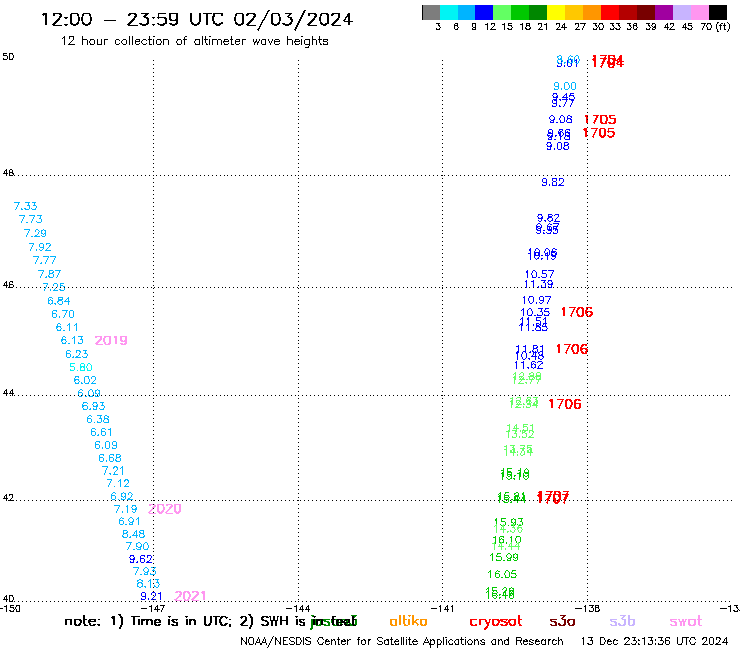
Task: Click the '13 Dec 23:13:36 UTC 2024' timestamp
Action: (x=655, y=641)
